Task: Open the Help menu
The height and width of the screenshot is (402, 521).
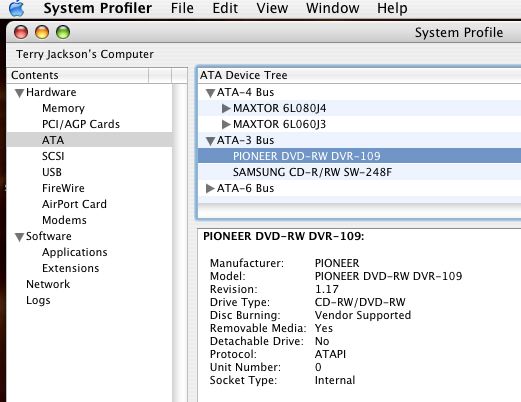Action: click(392, 8)
